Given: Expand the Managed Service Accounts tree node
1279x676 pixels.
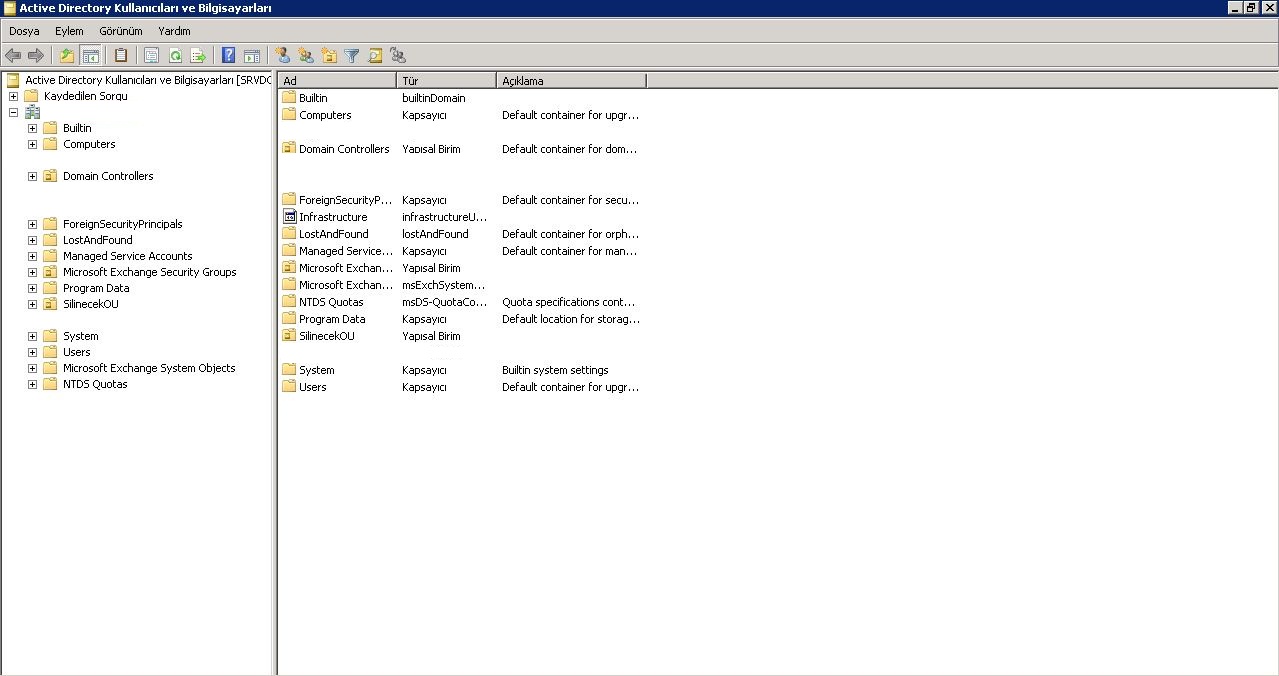Looking at the screenshot, I should tap(32, 256).
